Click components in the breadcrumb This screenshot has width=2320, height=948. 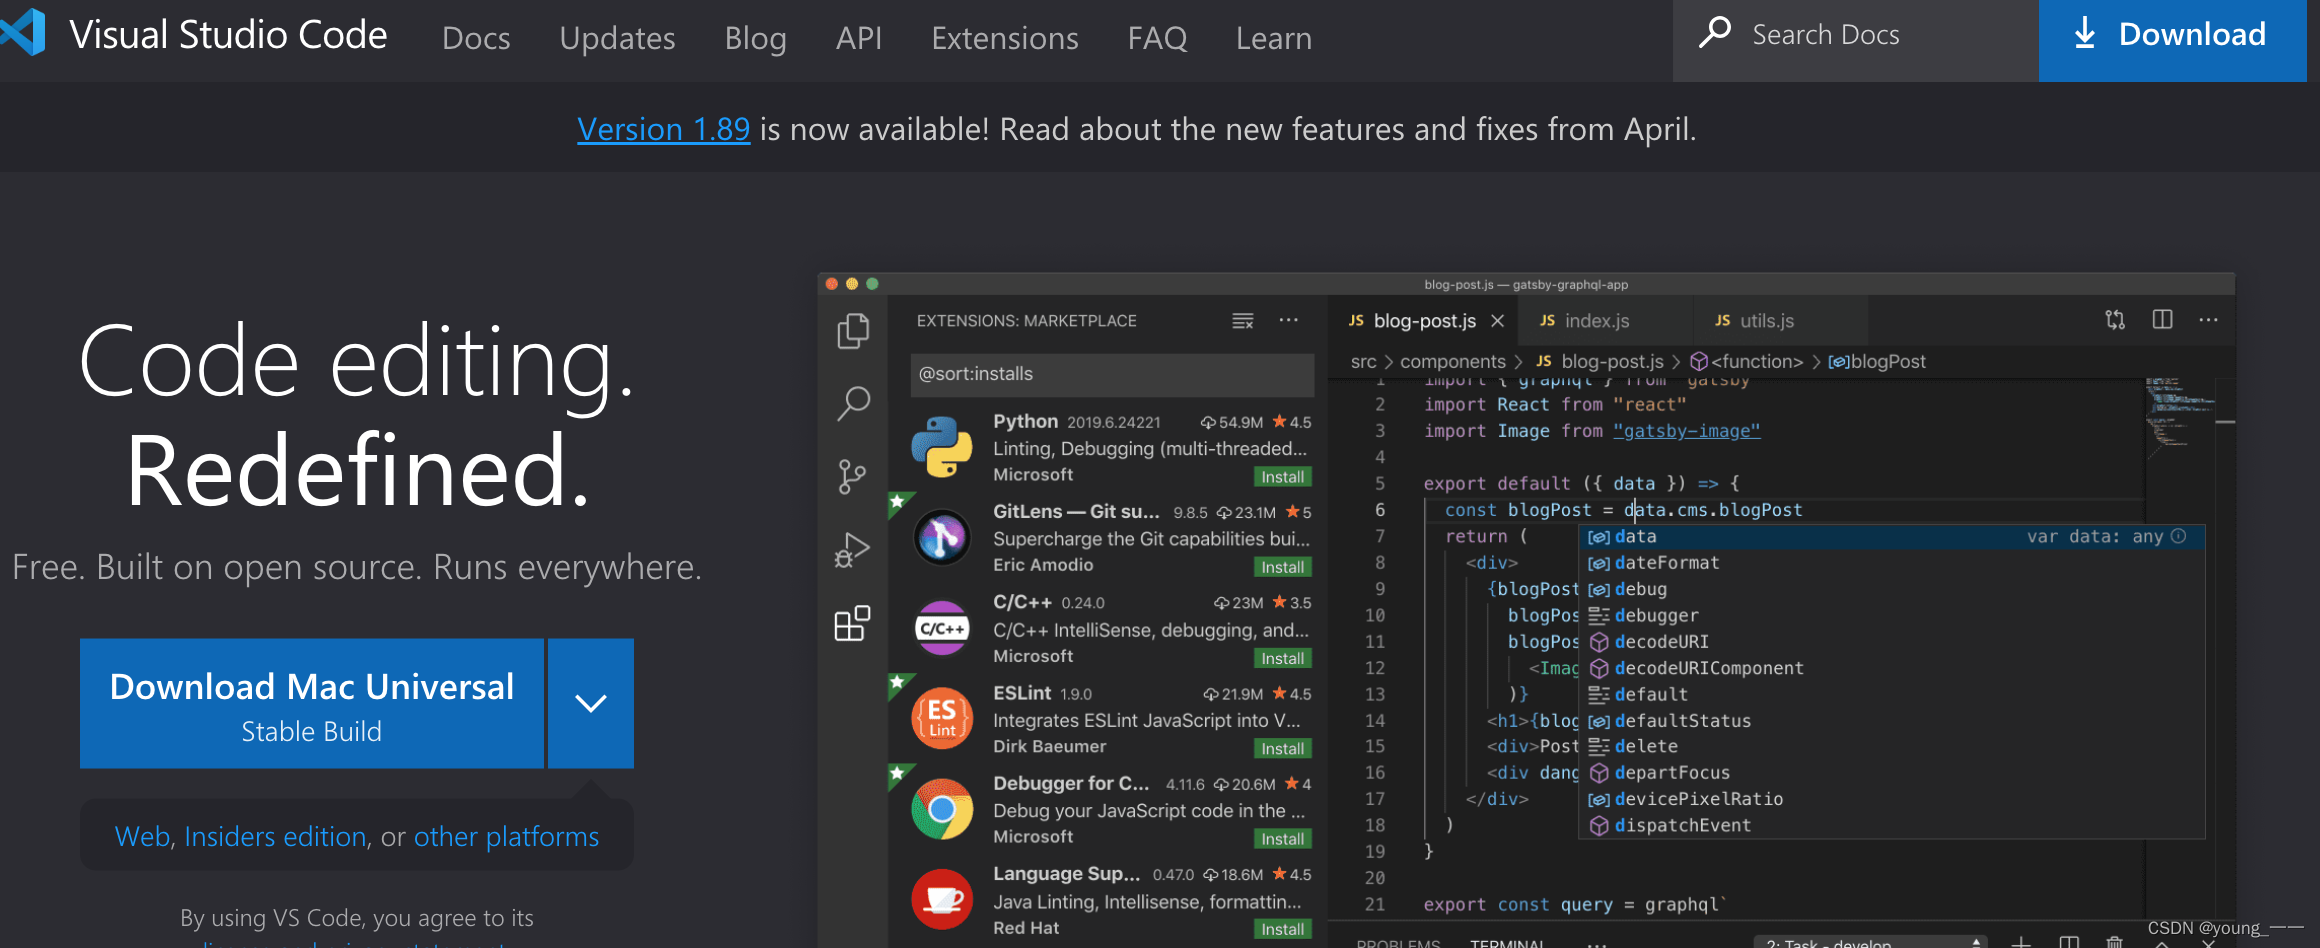pyautogui.click(x=1452, y=362)
